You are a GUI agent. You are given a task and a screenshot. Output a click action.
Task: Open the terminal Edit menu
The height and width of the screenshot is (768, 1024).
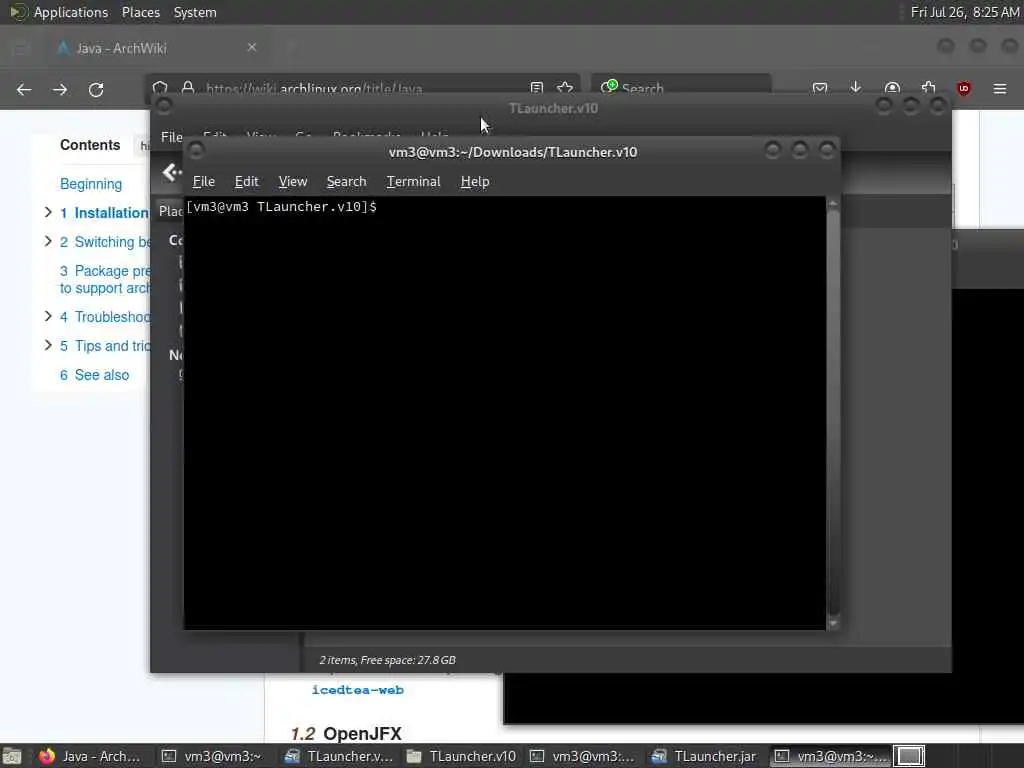(x=246, y=182)
